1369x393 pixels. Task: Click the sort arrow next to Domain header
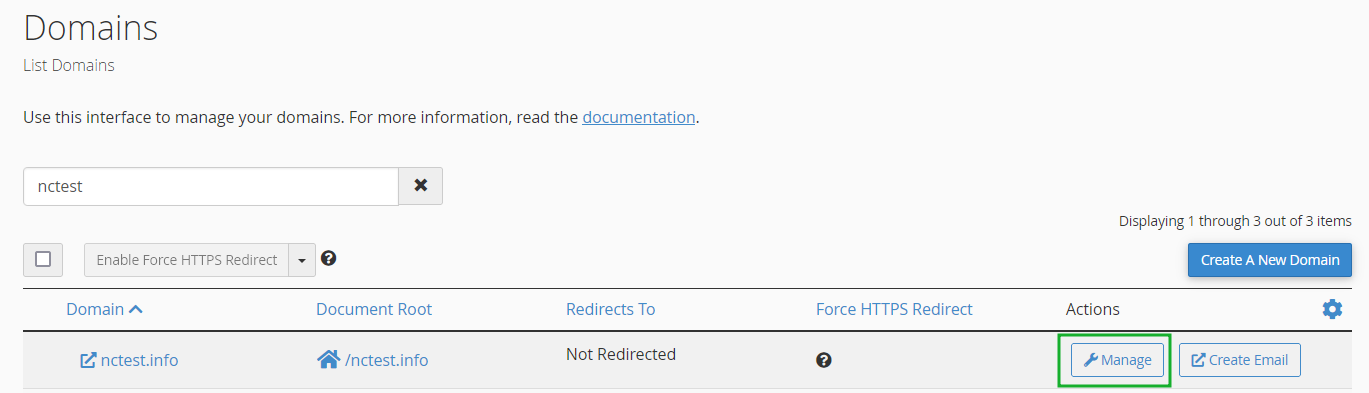click(x=136, y=310)
